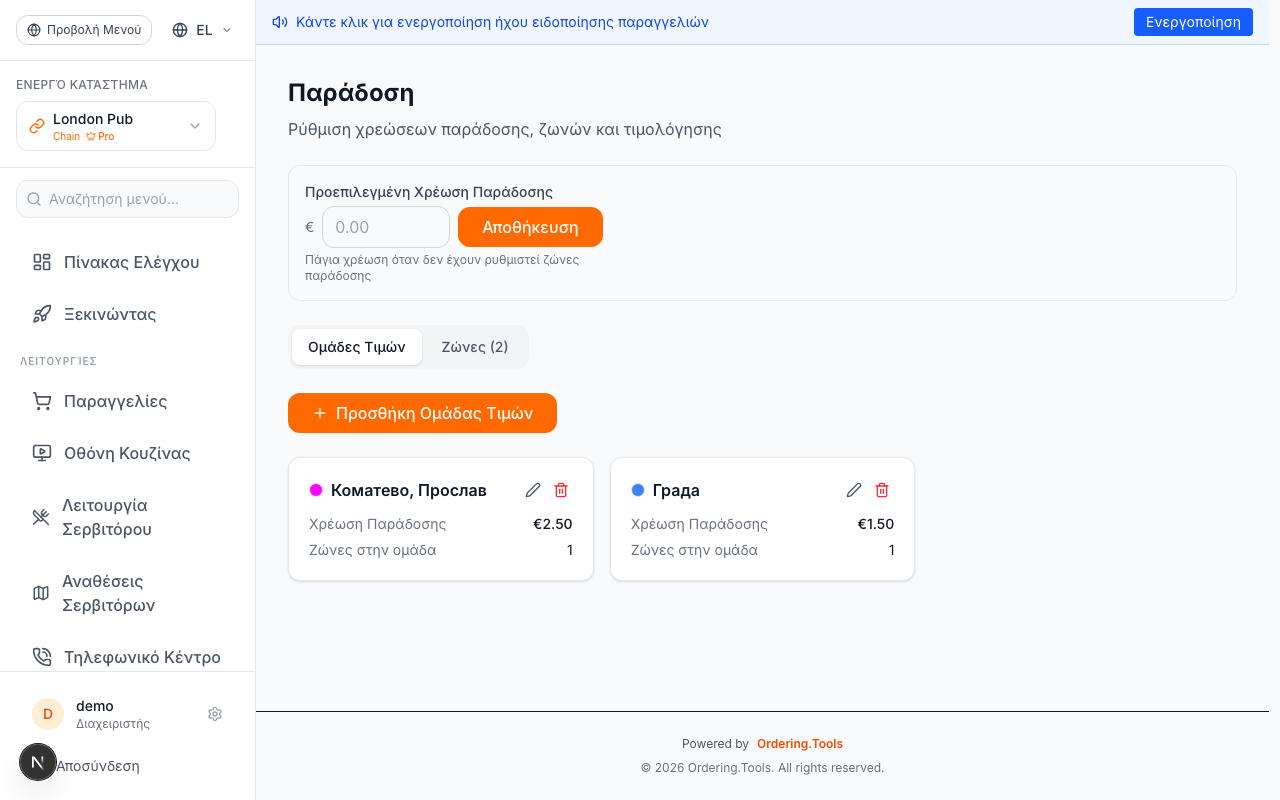Viewport: 1280px width, 800px height.
Task: Click Προσθήκη Ομάδας Τιμών button
Action: (422, 413)
